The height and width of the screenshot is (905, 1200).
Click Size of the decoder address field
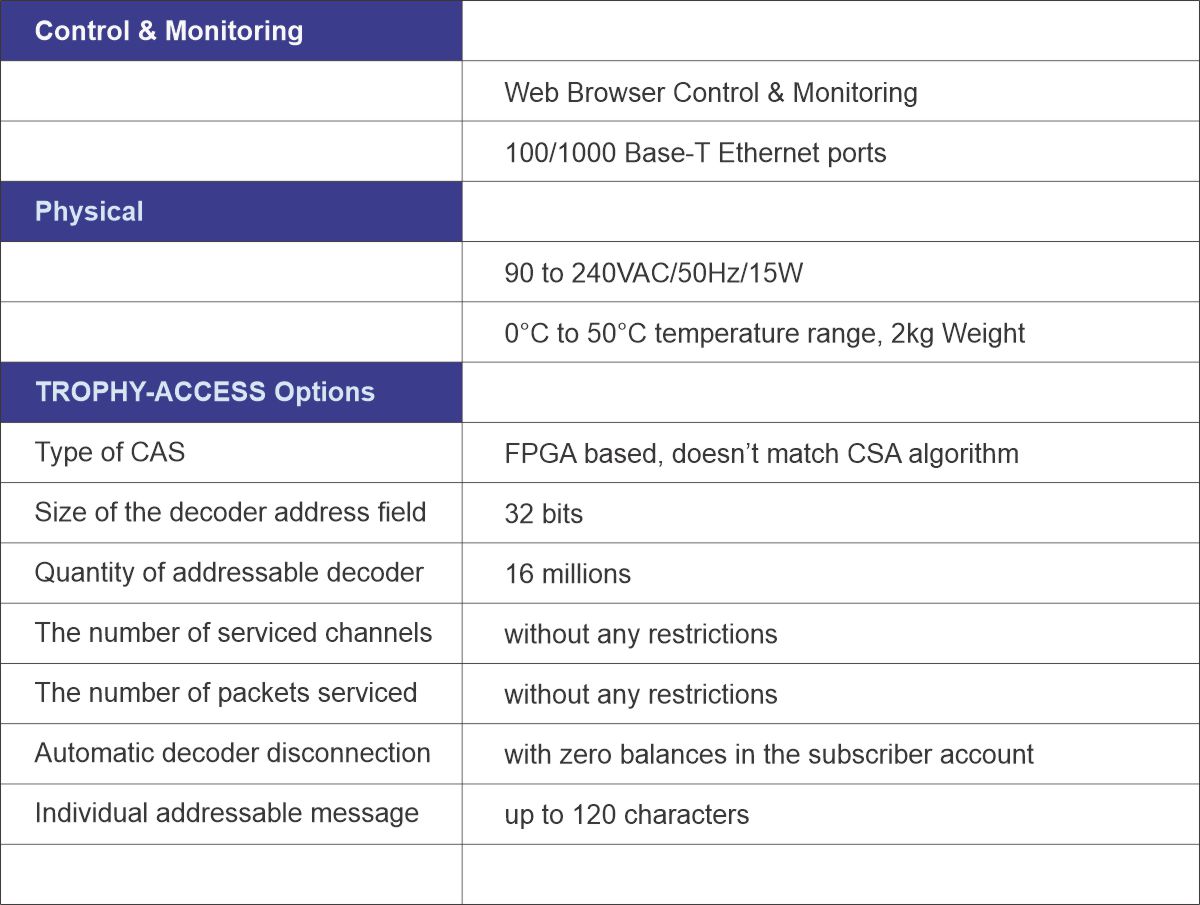[230, 513]
